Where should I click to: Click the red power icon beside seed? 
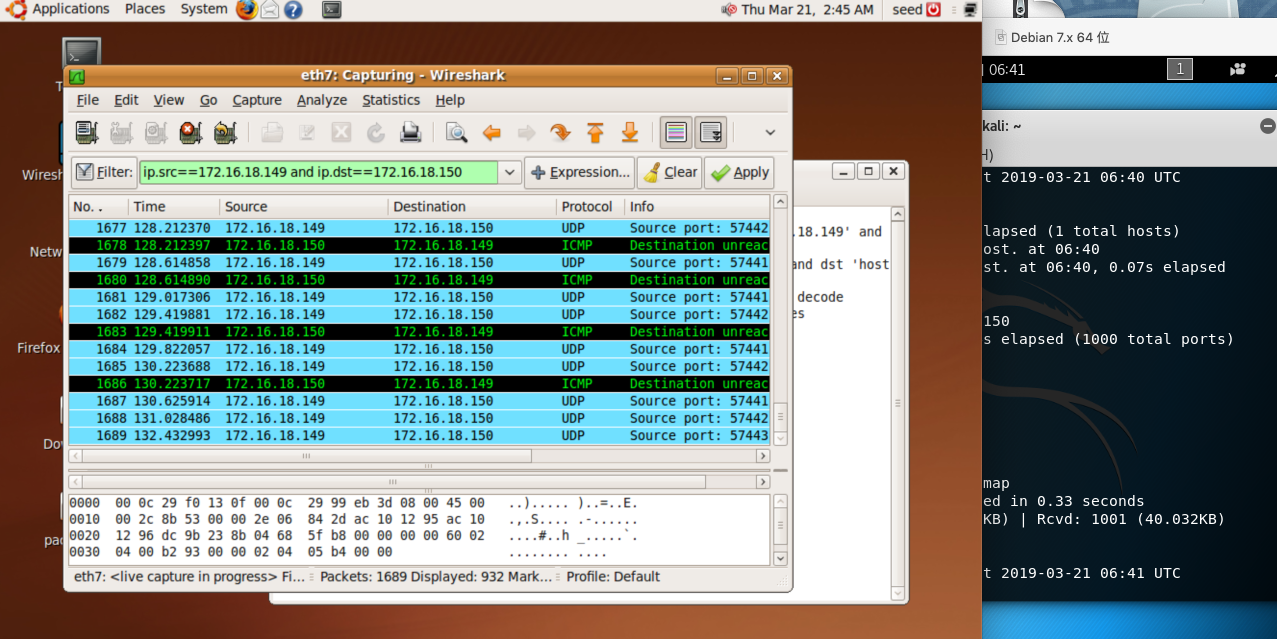(934, 9)
